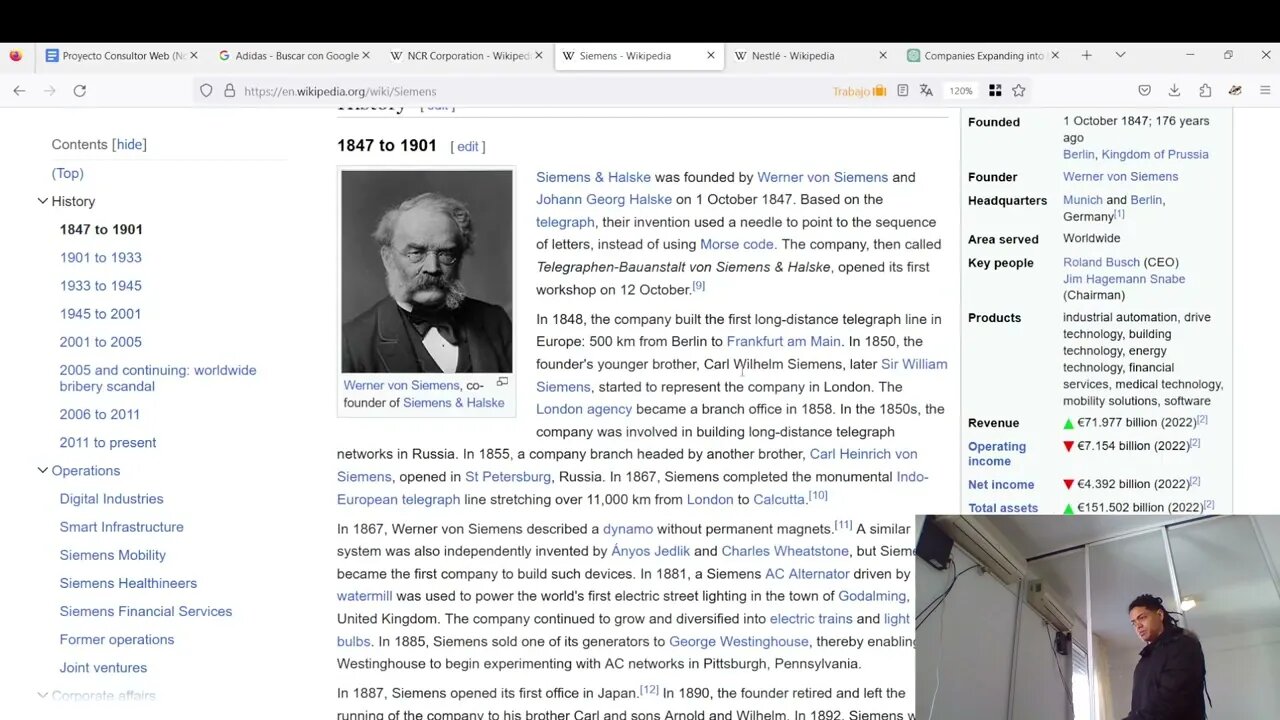View site security padlock info
Viewport: 1280px width, 720px height.
coord(229,90)
